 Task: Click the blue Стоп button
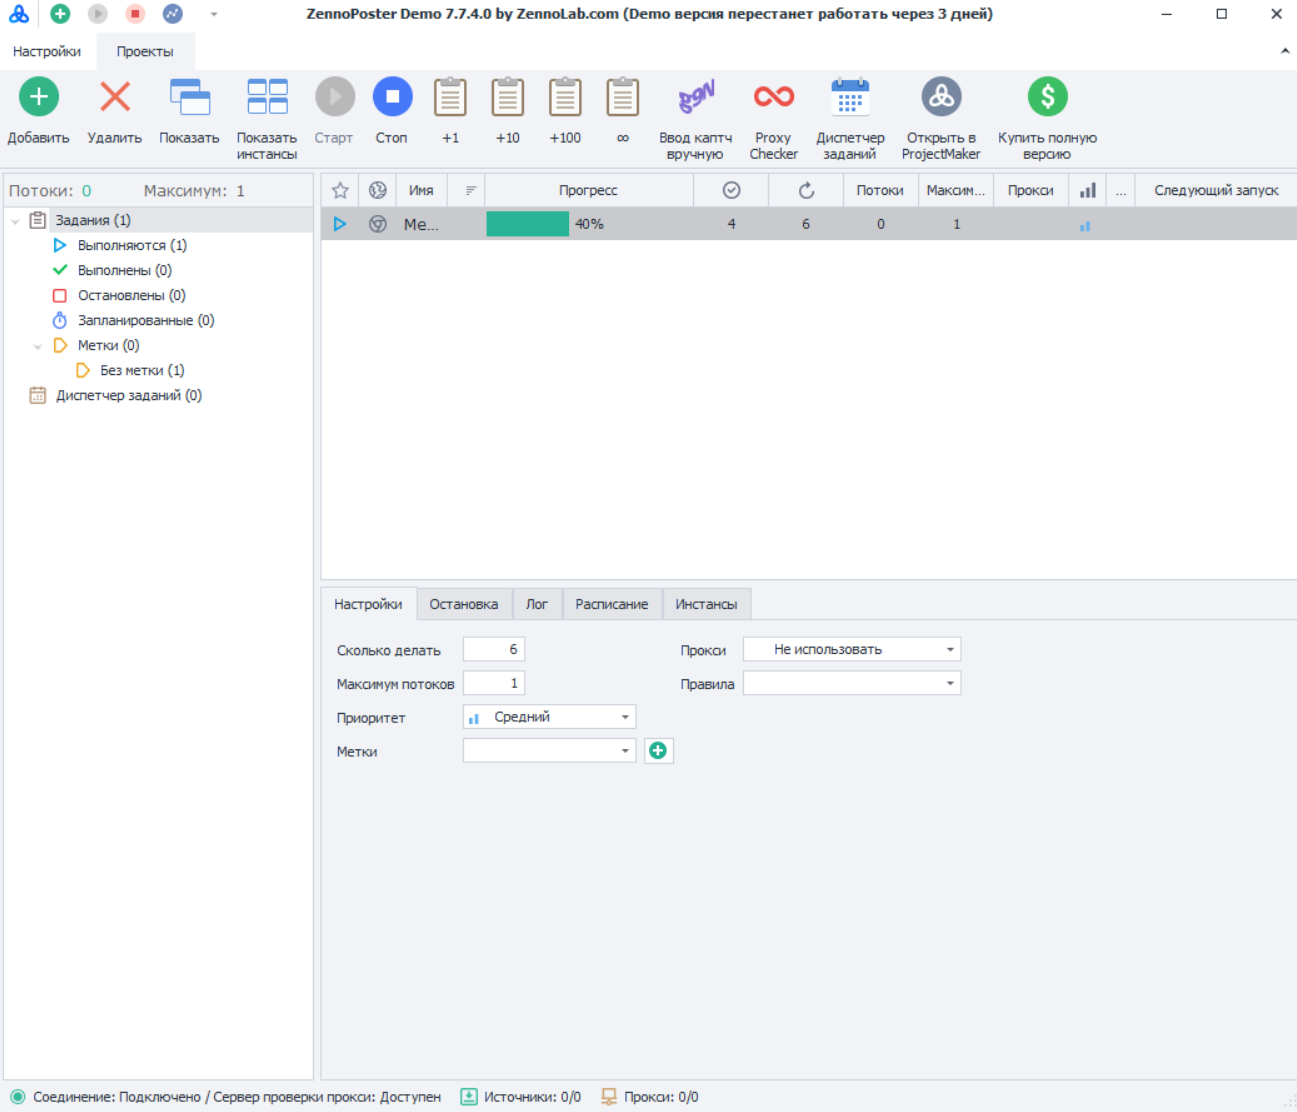point(392,97)
